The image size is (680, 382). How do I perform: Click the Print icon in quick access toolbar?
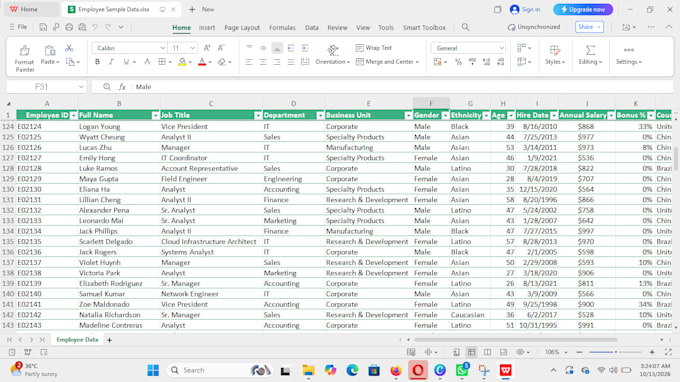tap(69, 27)
